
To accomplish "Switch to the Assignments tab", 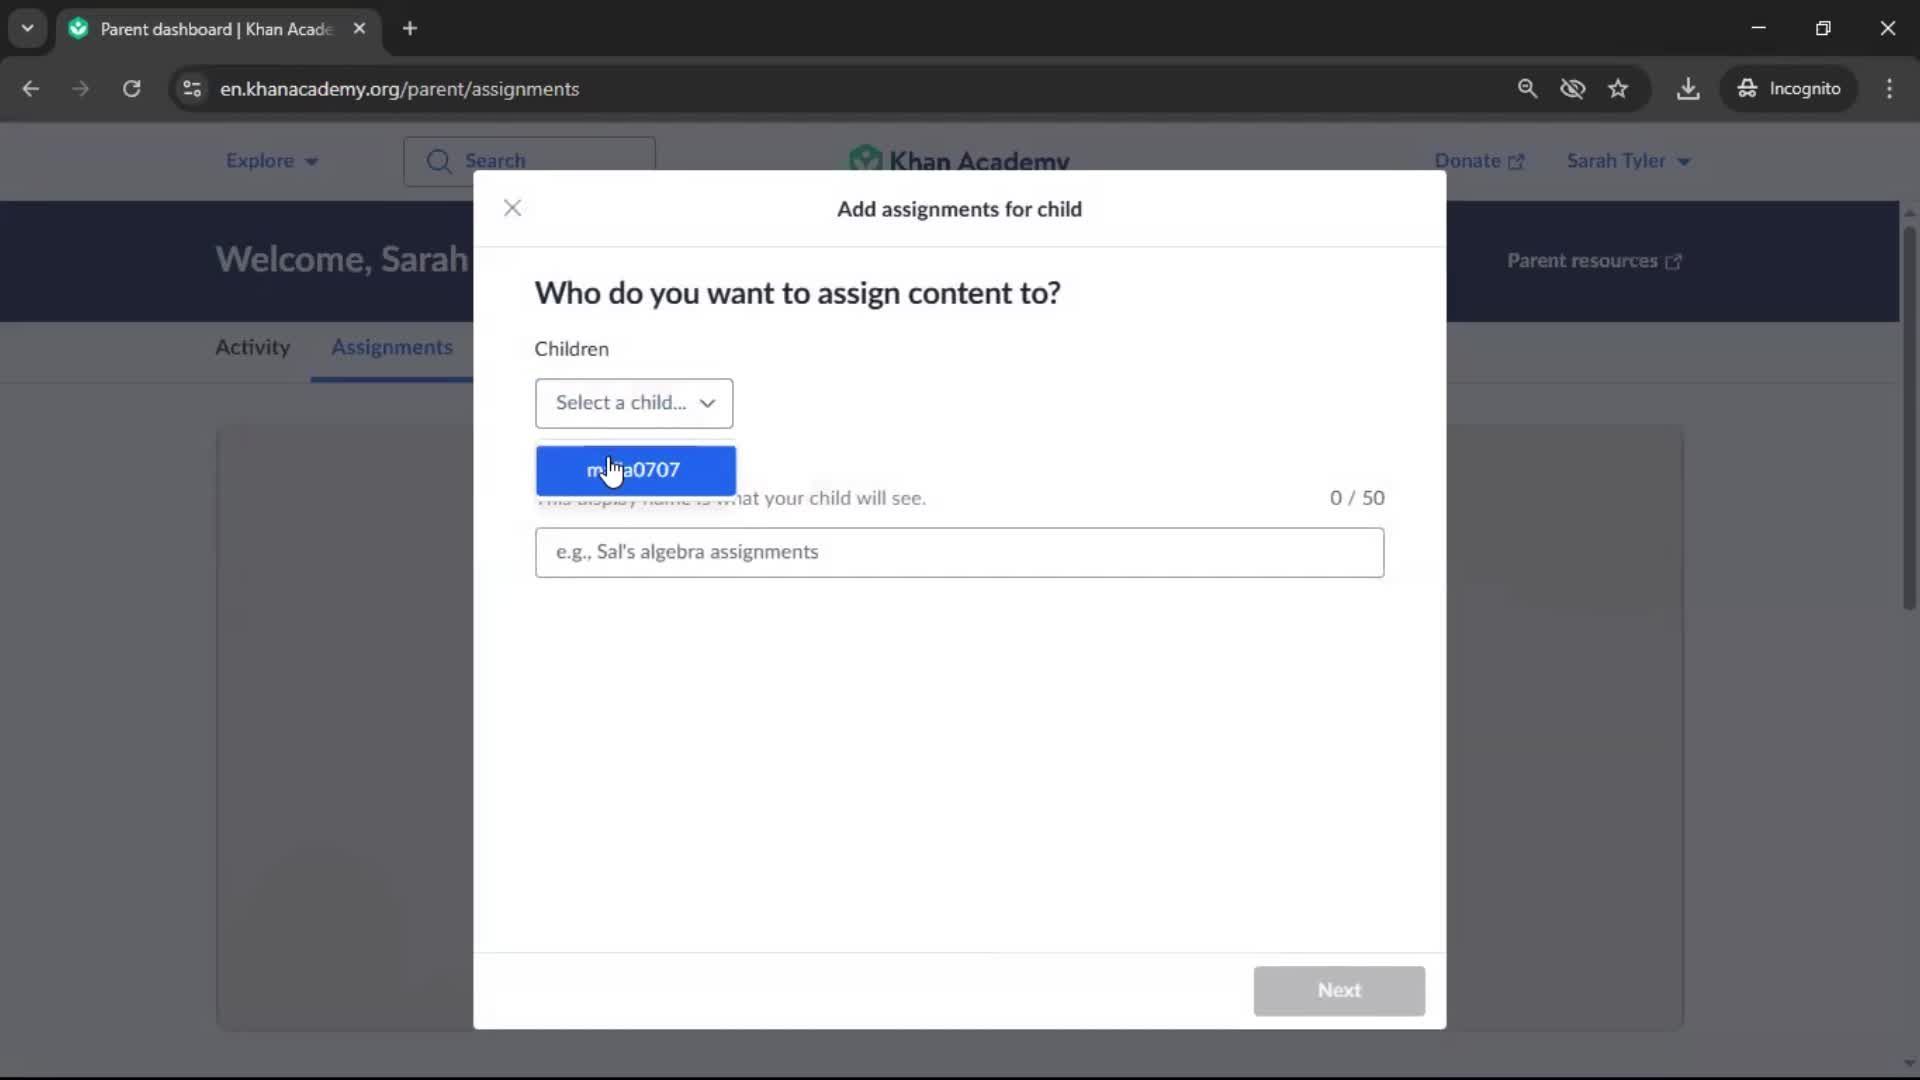I will [391, 347].
